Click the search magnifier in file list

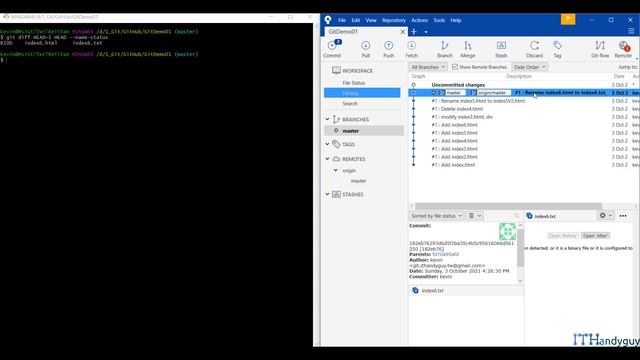(x=517, y=216)
